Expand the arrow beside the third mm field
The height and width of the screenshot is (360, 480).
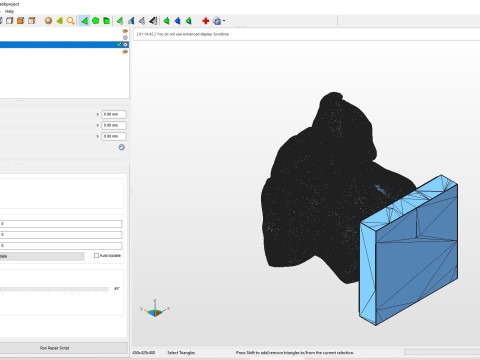[x=98, y=136]
